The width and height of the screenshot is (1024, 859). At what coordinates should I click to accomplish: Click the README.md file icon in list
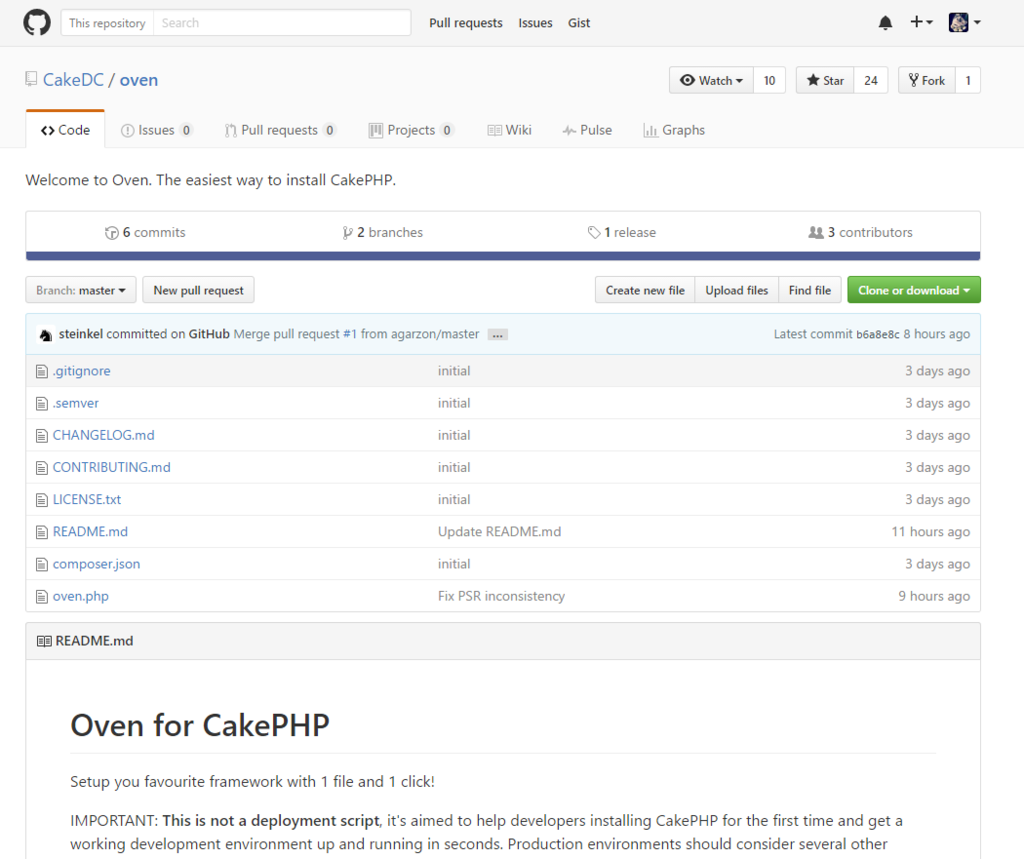(x=42, y=532)
